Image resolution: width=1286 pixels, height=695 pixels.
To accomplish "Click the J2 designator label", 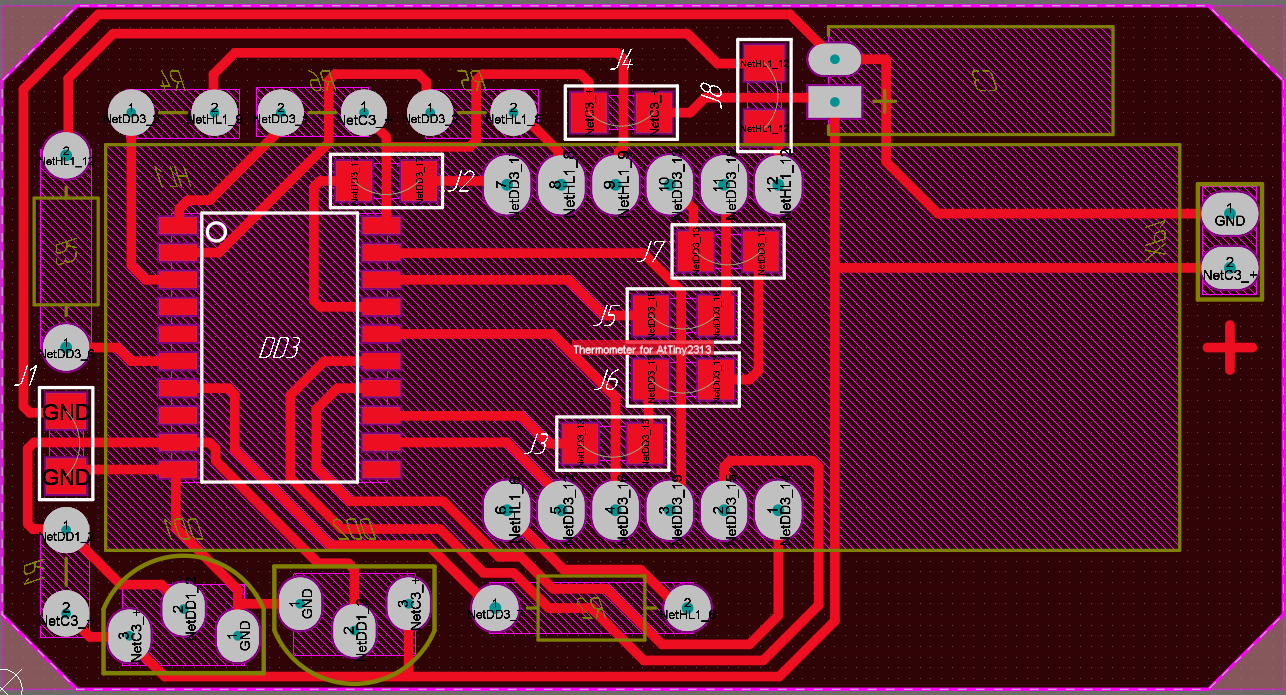I will tap(460, 181).
